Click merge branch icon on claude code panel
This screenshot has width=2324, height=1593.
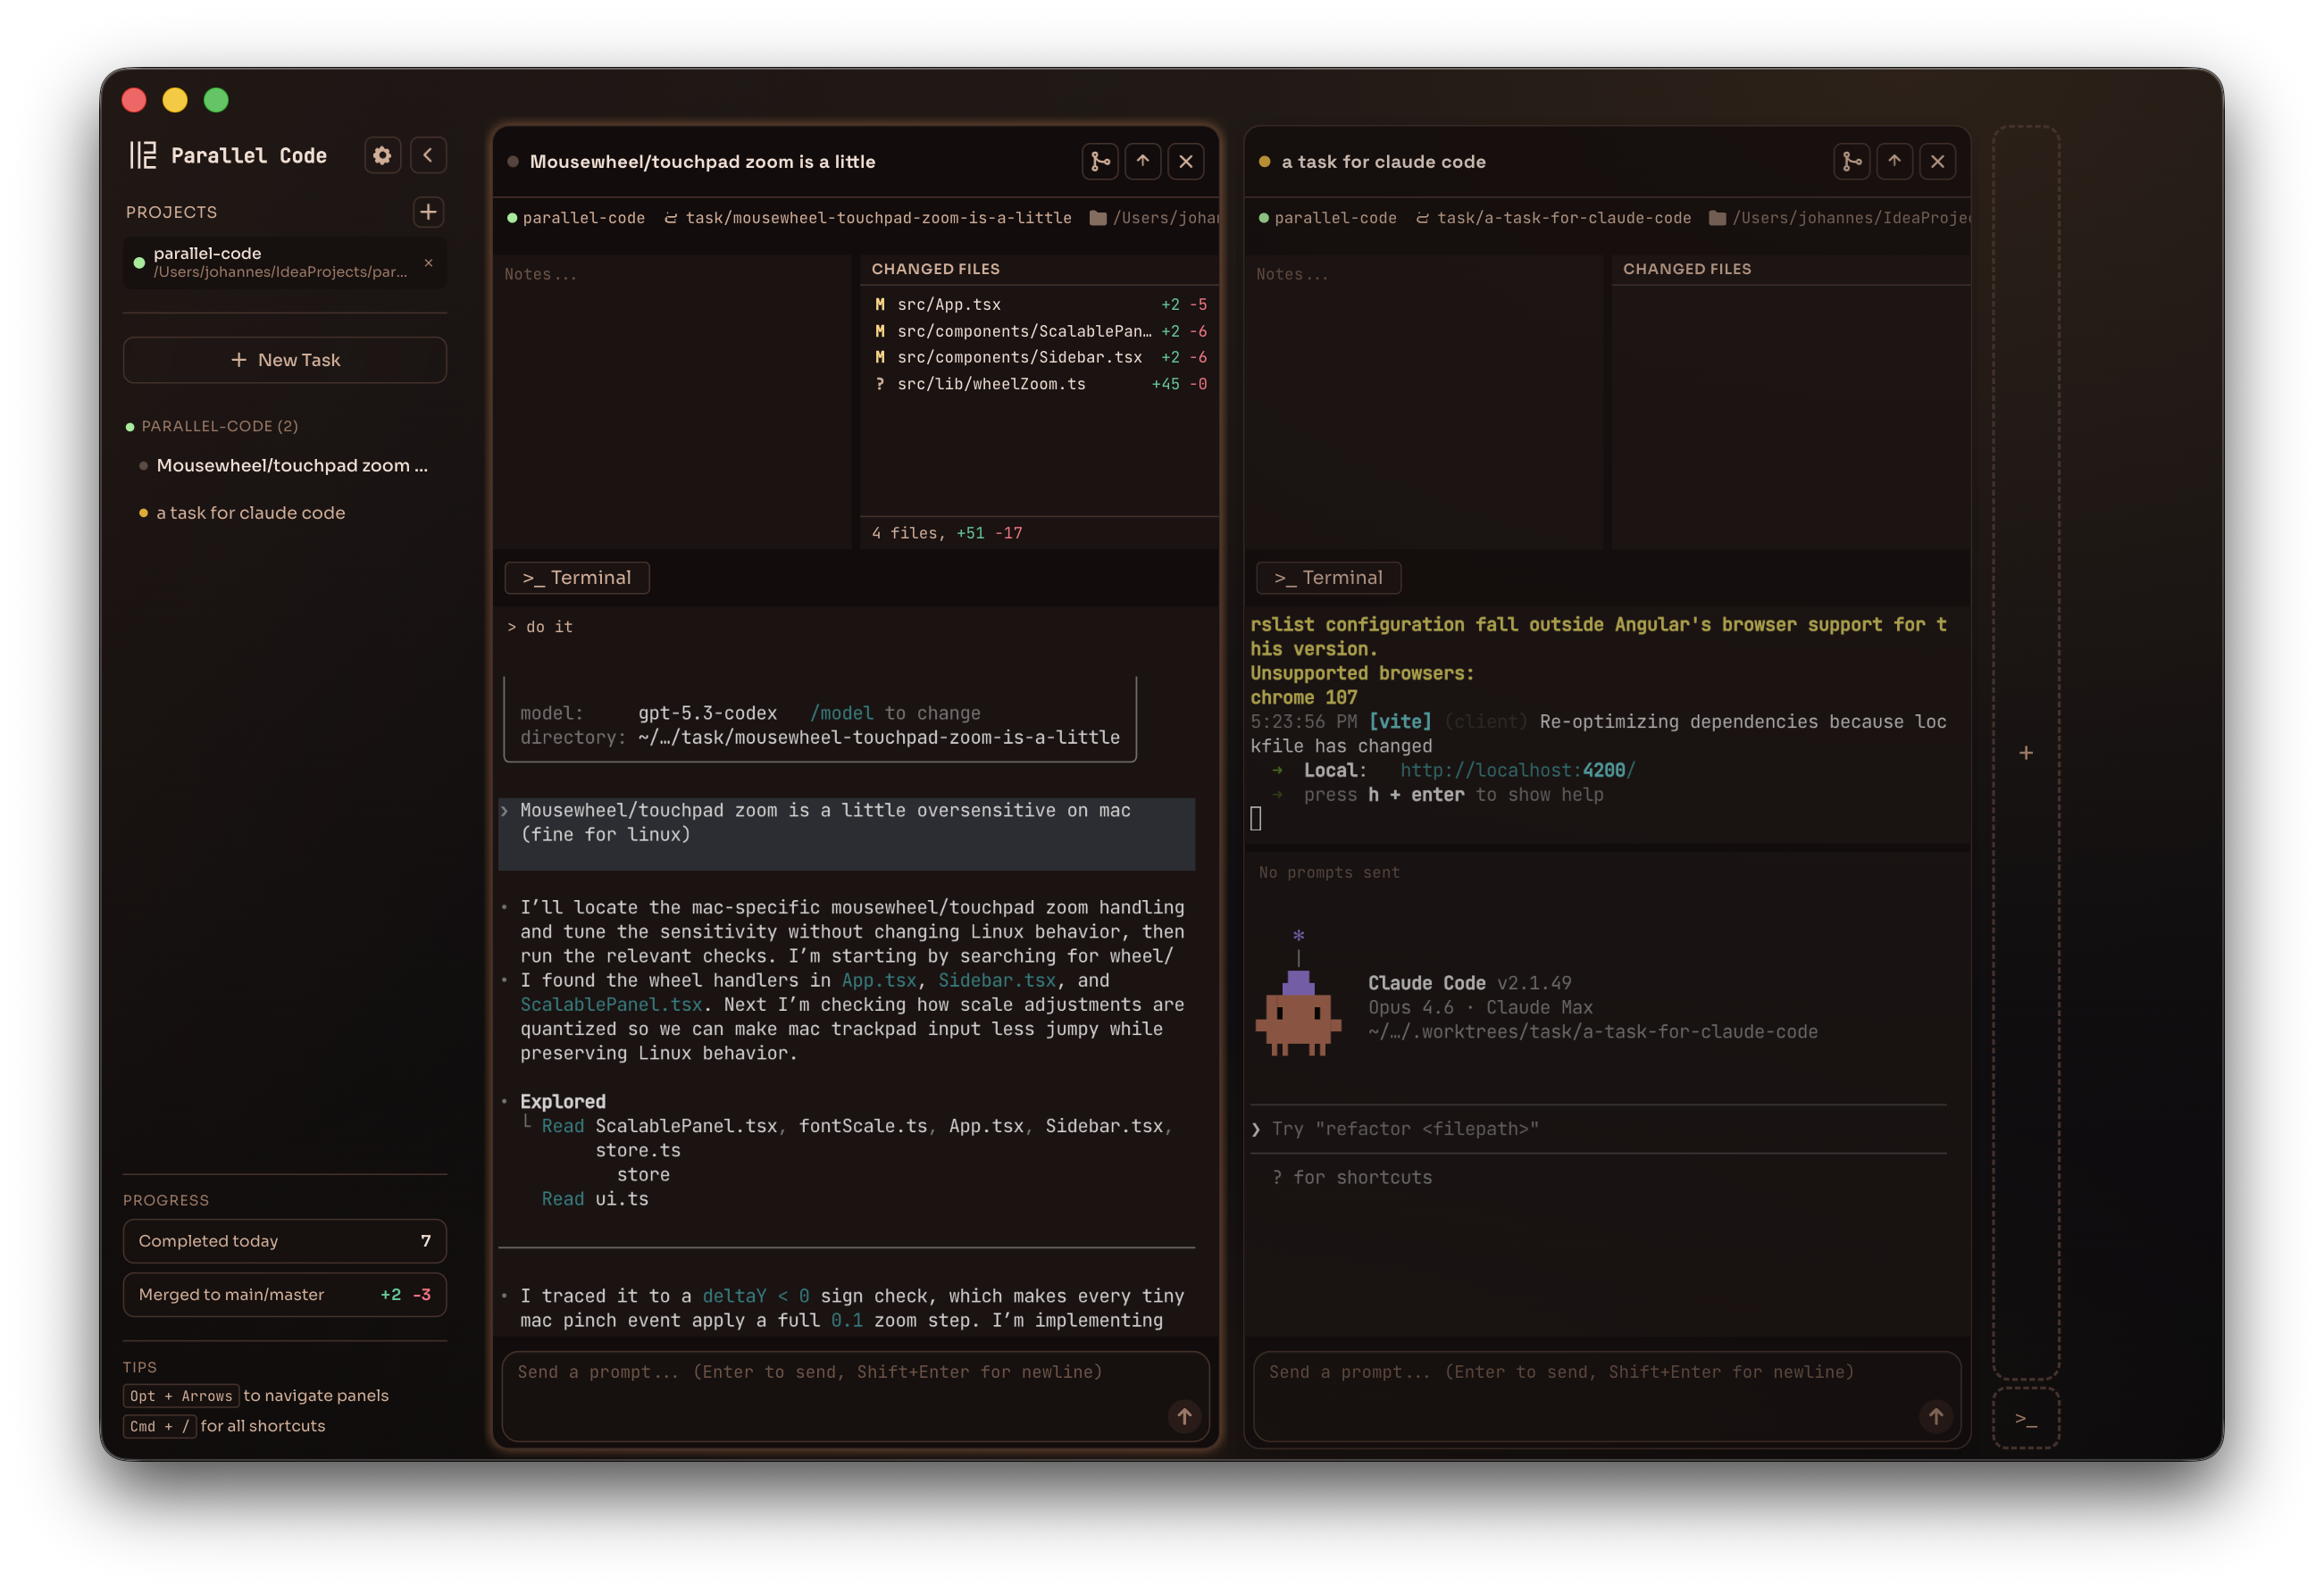point(1852,162)
